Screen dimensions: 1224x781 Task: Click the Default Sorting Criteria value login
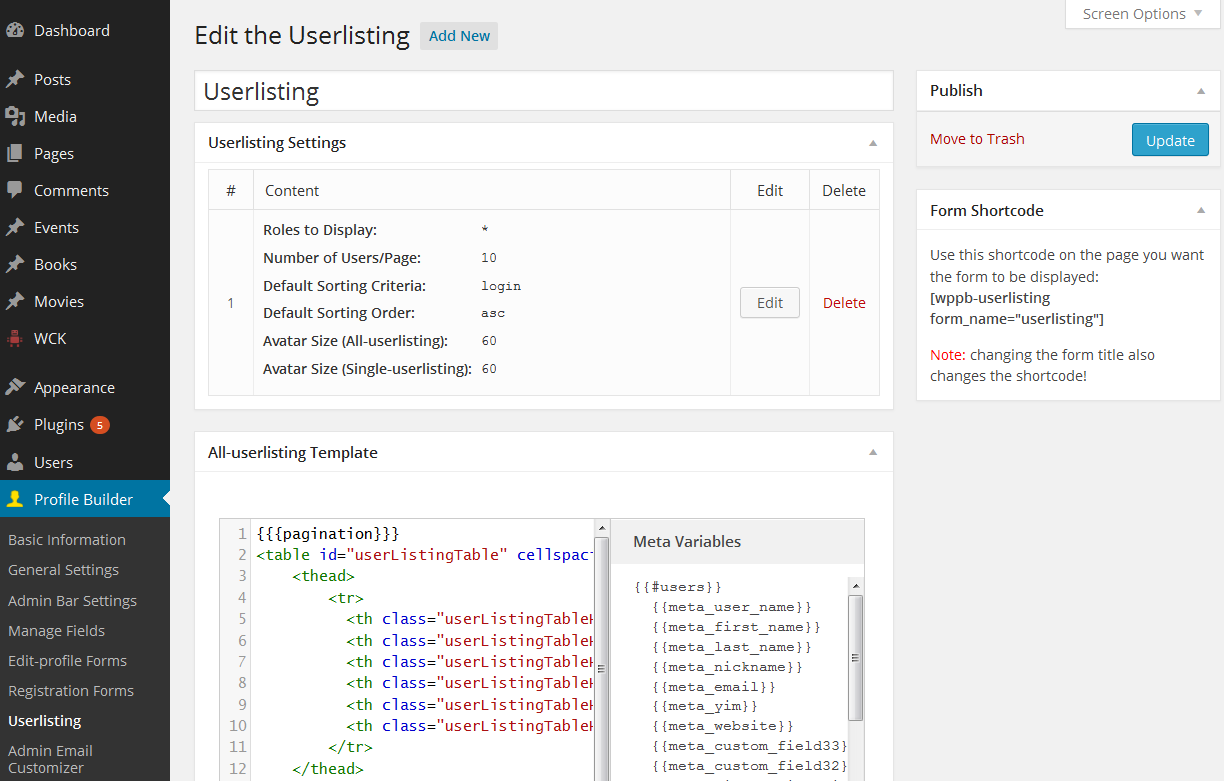pyautogui.click(x=501, y=286)
